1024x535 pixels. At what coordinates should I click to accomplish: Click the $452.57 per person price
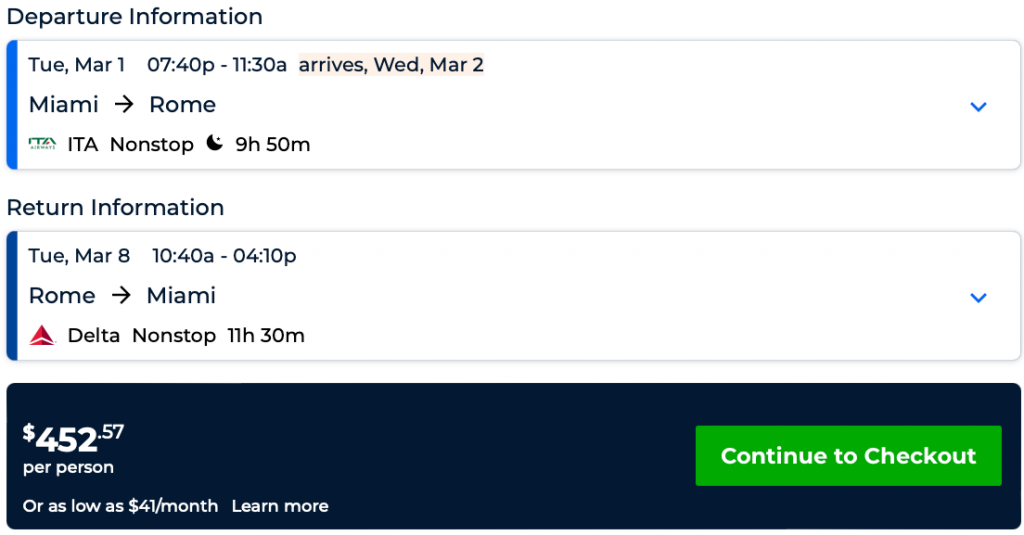pos(75,438)
